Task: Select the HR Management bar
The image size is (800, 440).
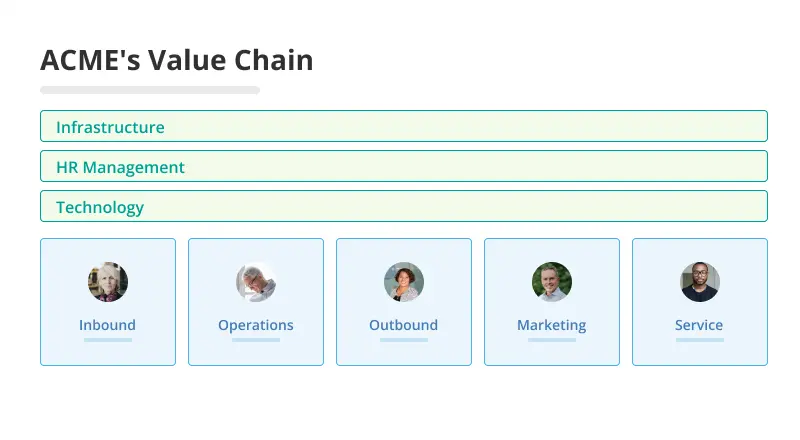Action: tap(404, 166)
